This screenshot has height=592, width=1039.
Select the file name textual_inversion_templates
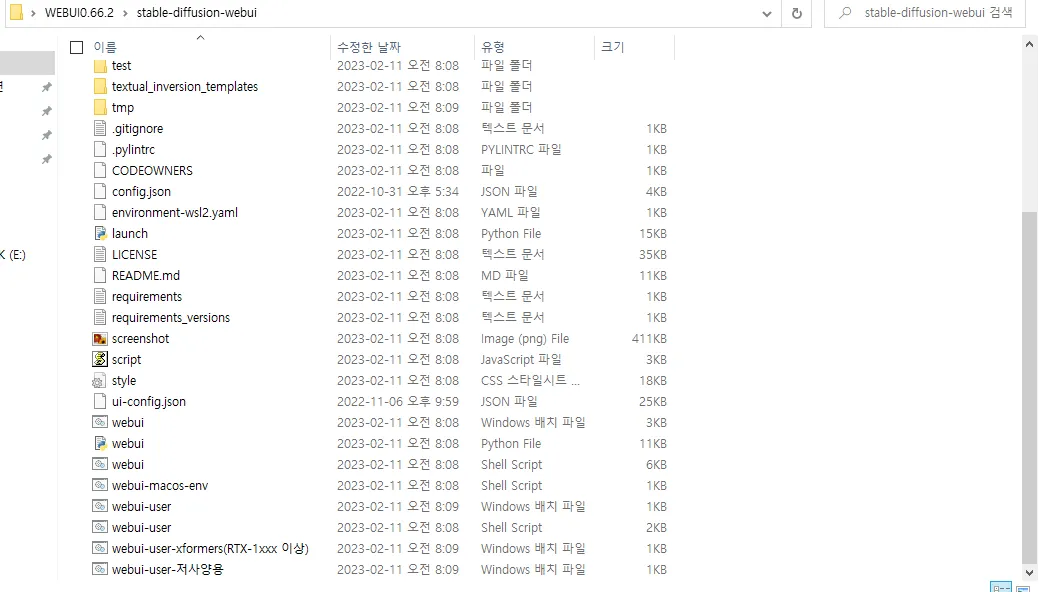click(x=185, y=87)
